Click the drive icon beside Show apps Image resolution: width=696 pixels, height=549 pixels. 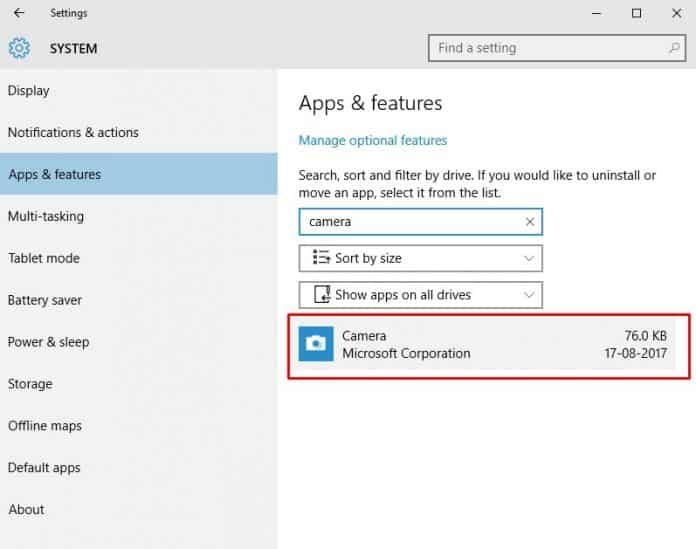(322, 294)
